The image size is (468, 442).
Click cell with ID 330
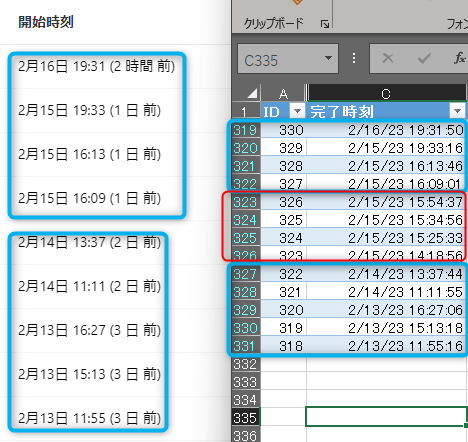tap(283, 130)
